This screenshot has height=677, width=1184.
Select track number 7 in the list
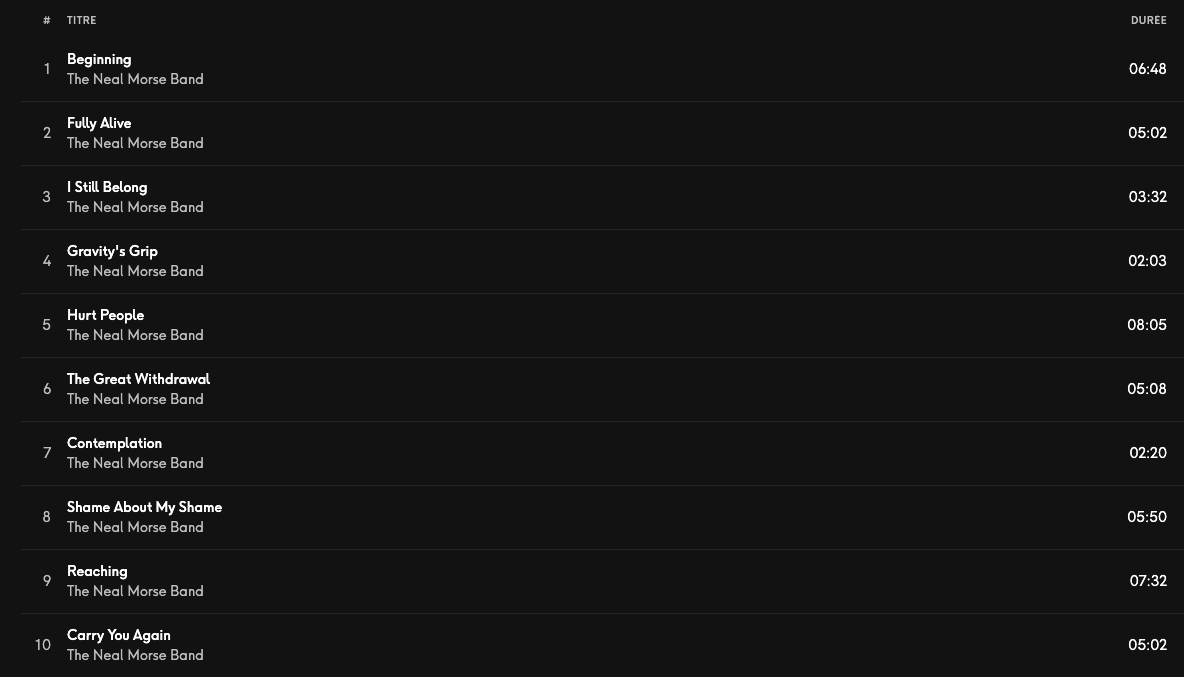coord(47,453)
